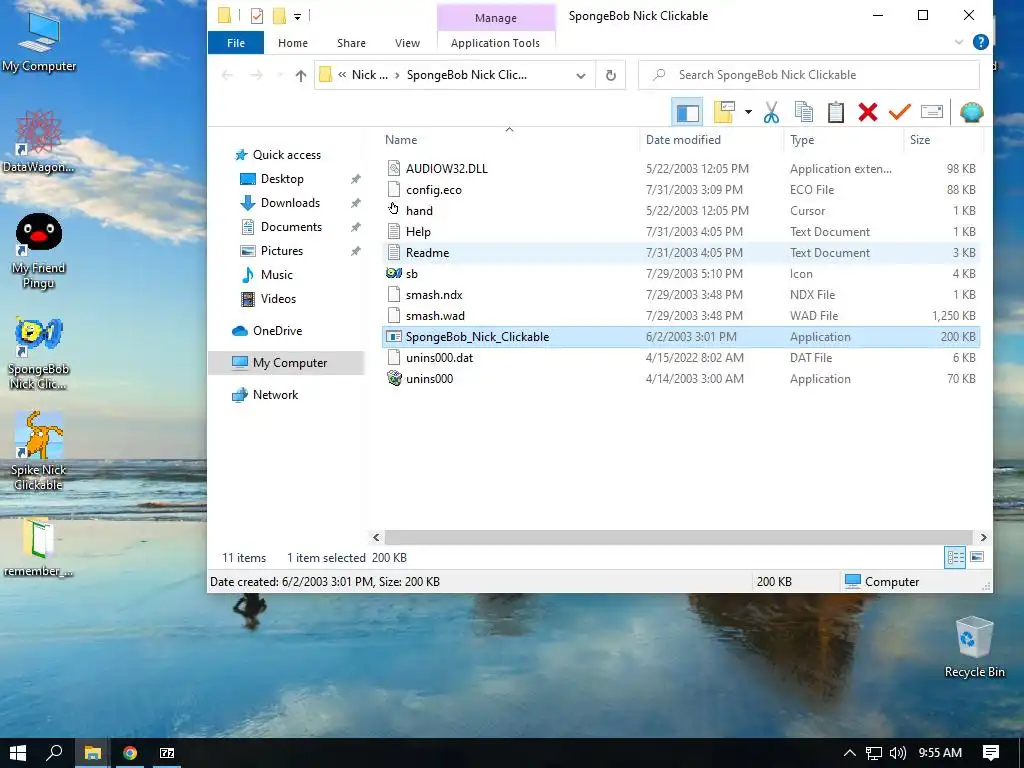1024x768 pixels.
Task: Select Quick access in navigation pane
Action: 287,155
